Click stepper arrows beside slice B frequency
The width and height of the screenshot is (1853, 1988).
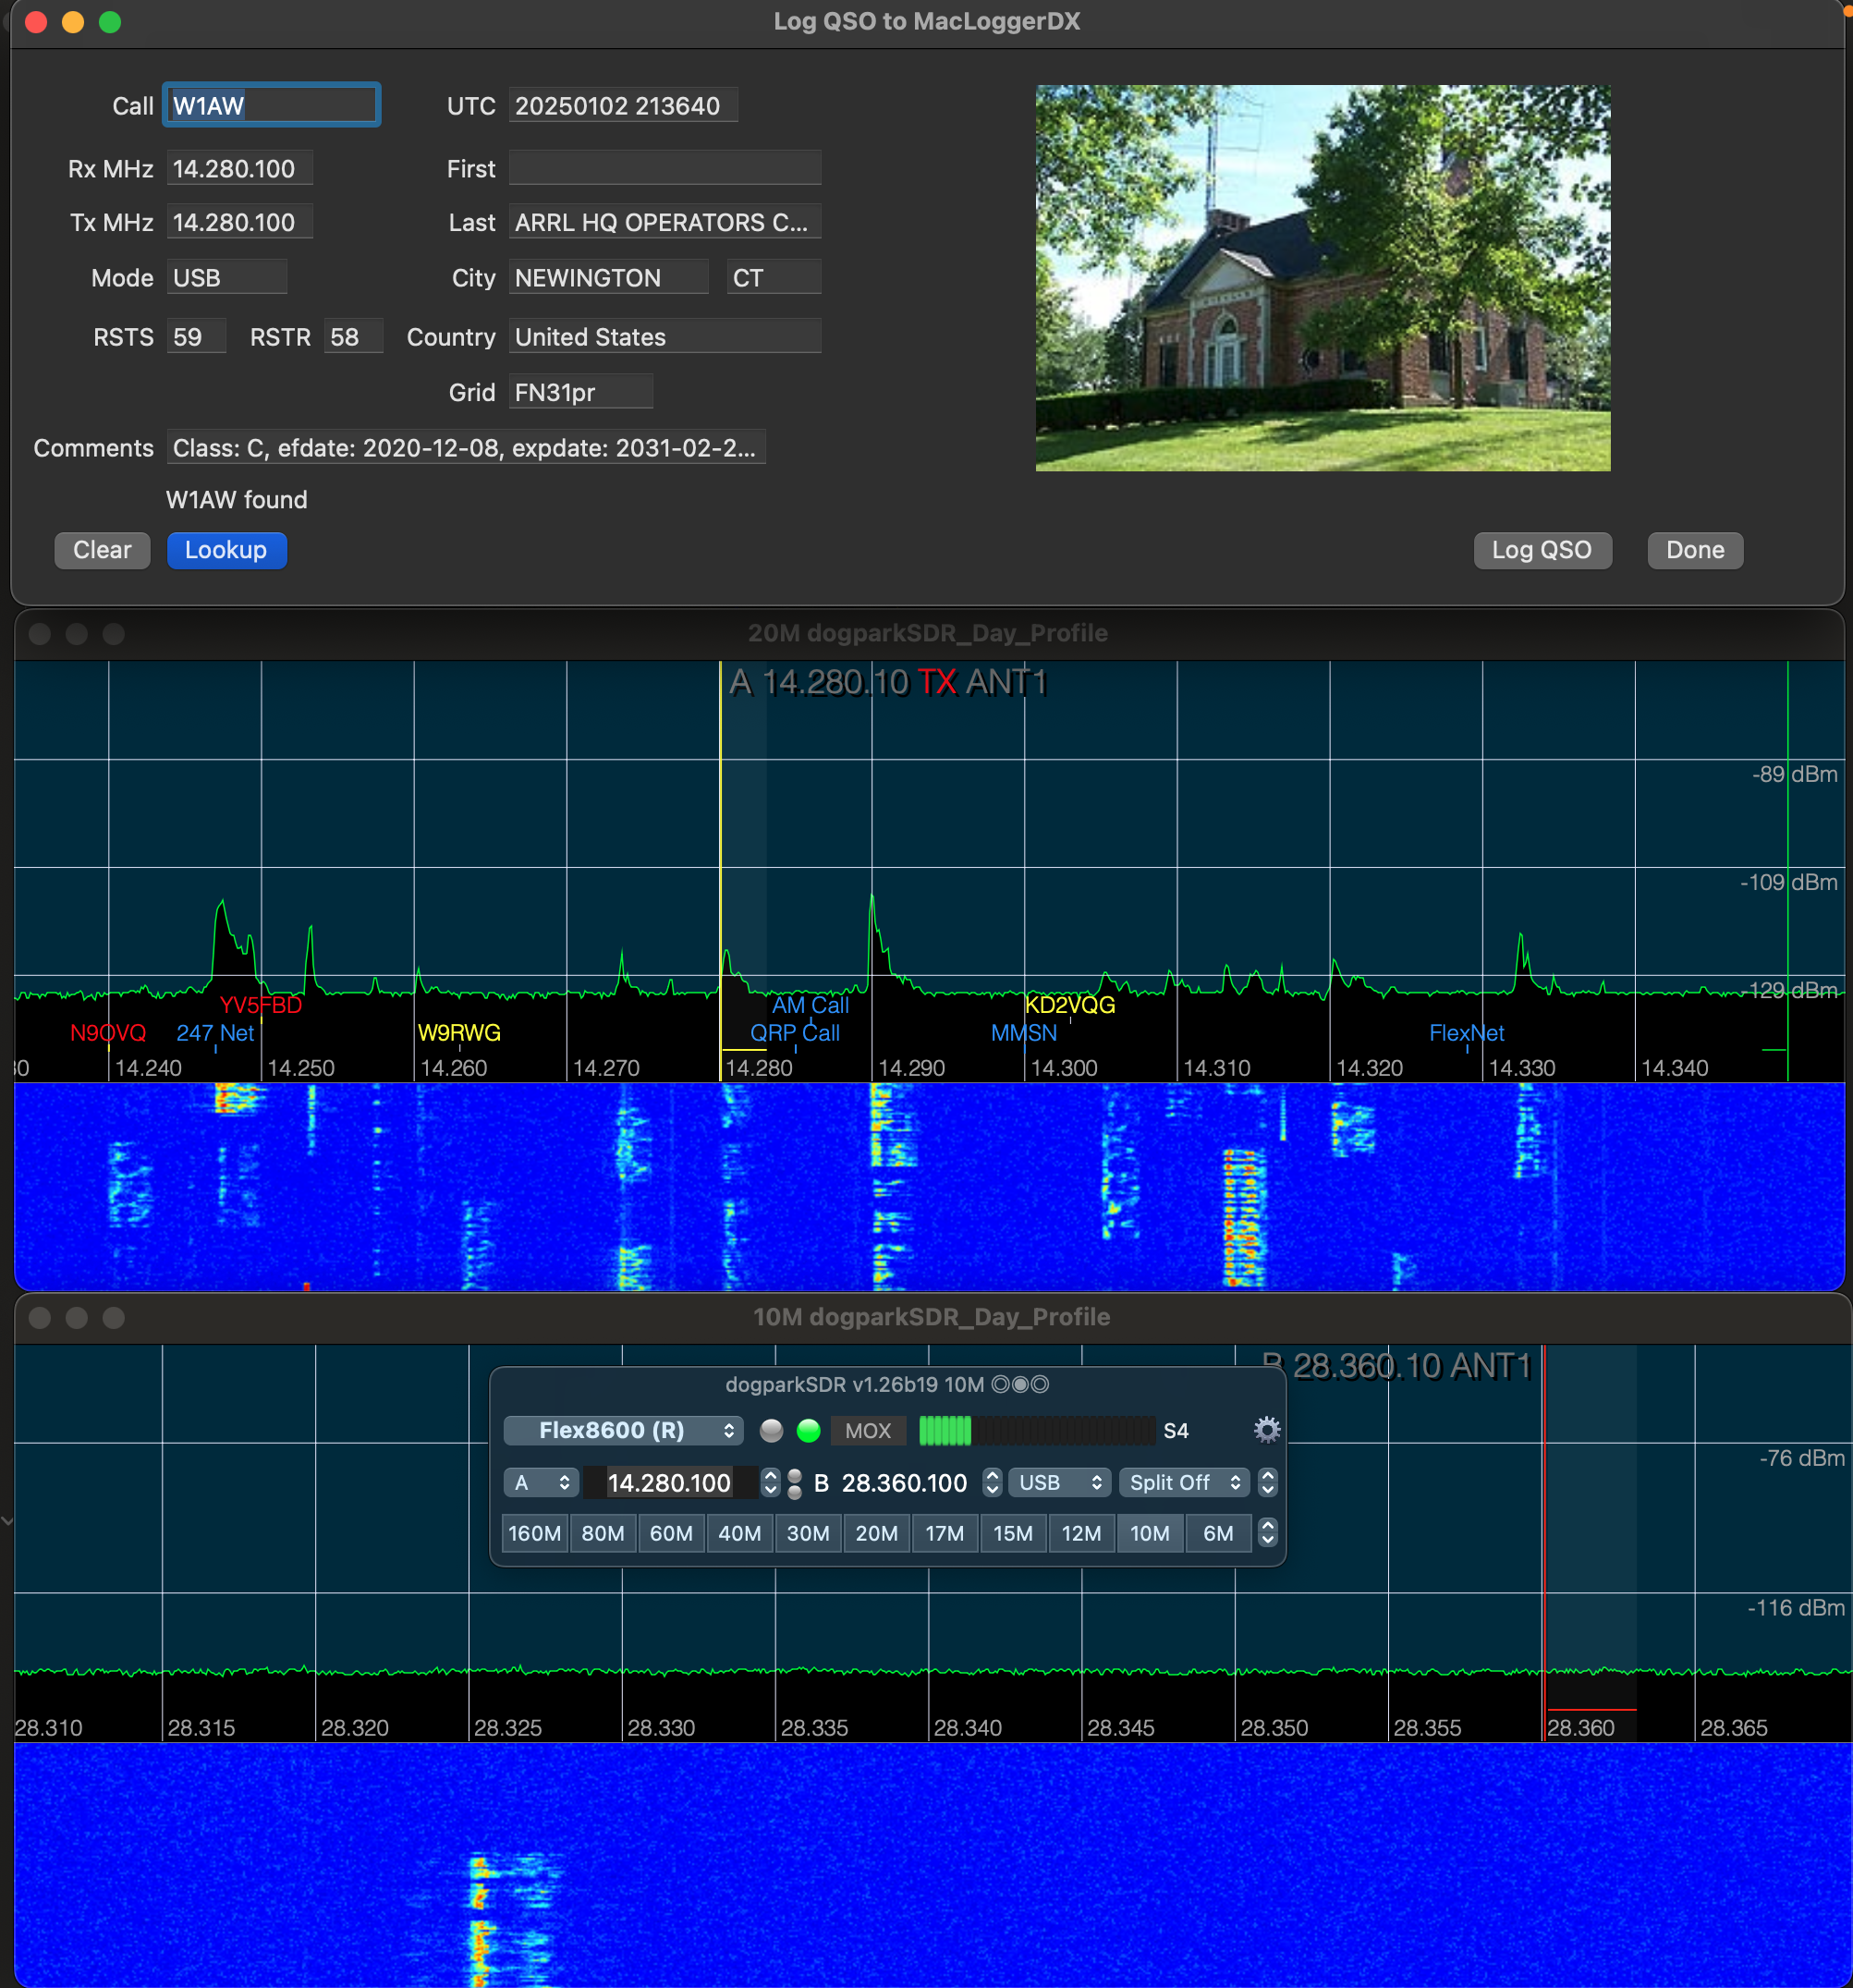(991, 1482)
